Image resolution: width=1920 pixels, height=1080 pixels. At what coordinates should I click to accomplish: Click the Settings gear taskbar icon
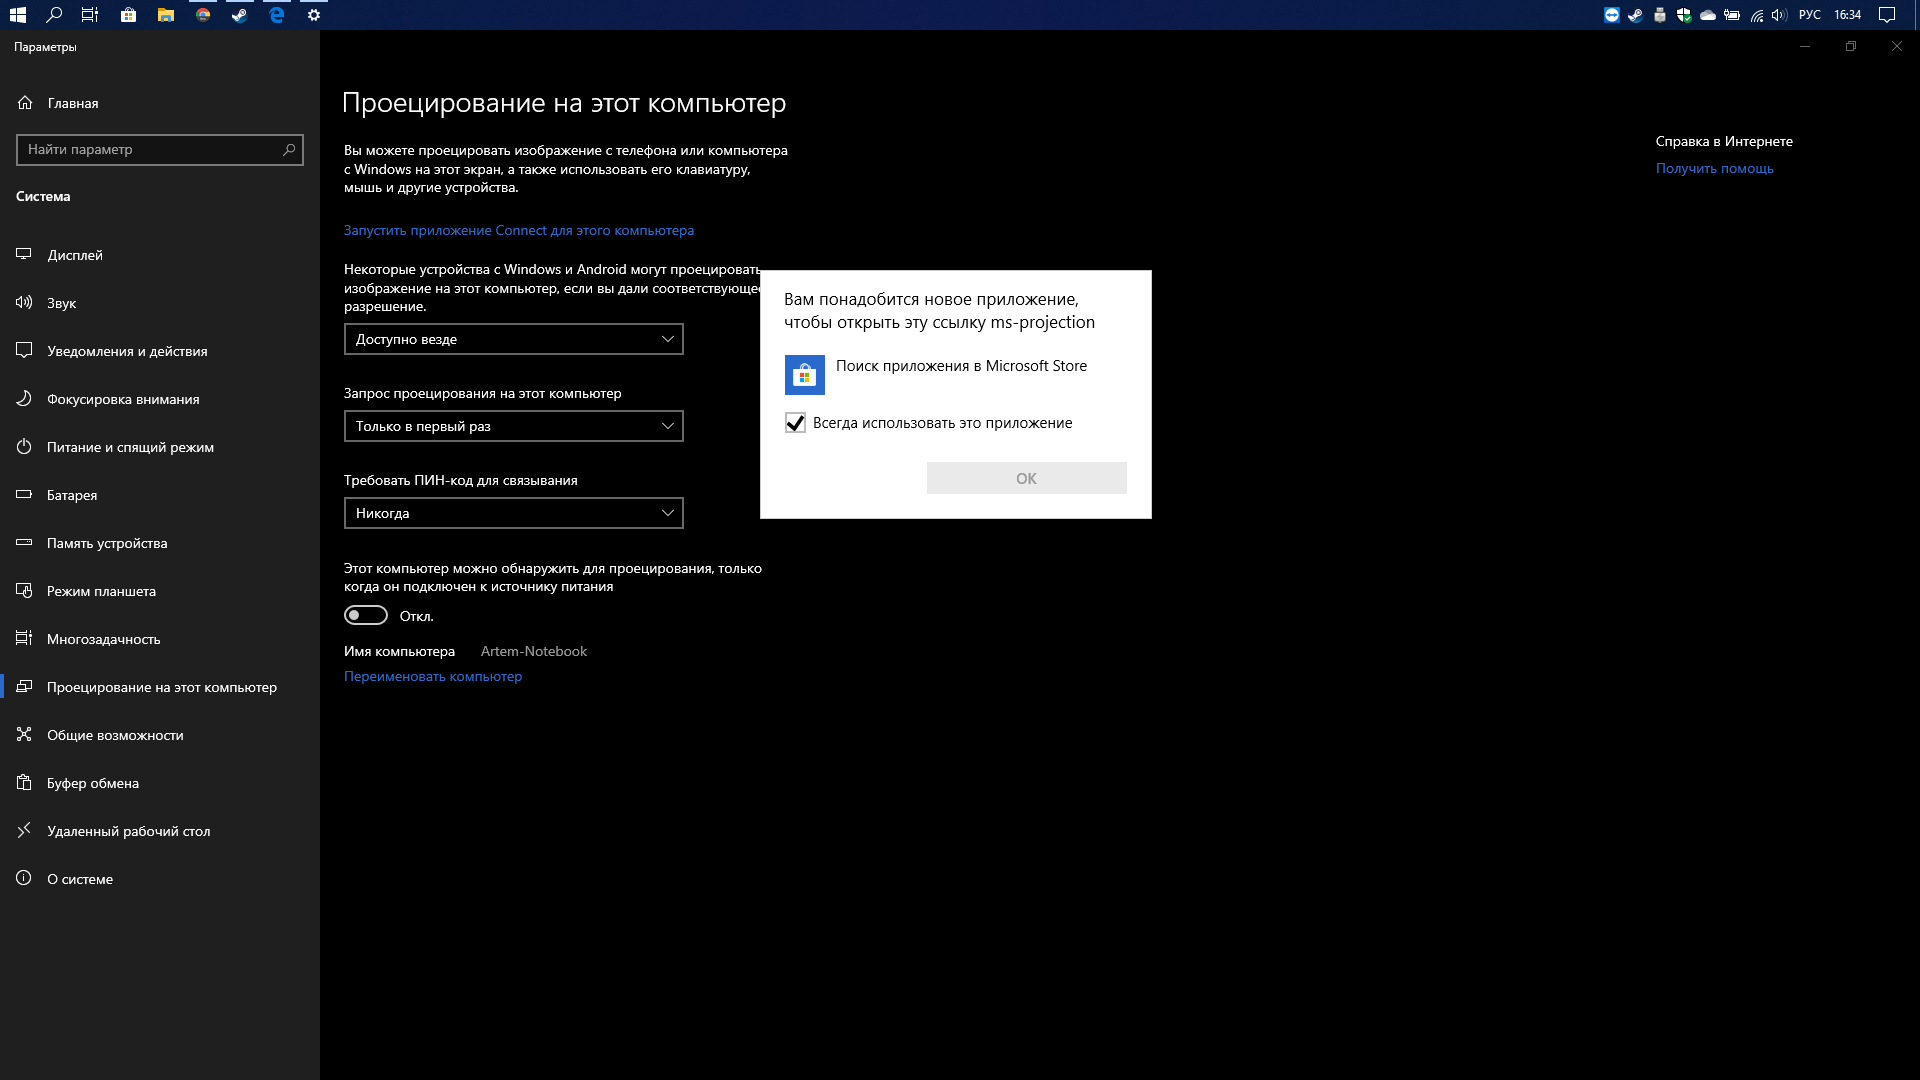(314, 15)
